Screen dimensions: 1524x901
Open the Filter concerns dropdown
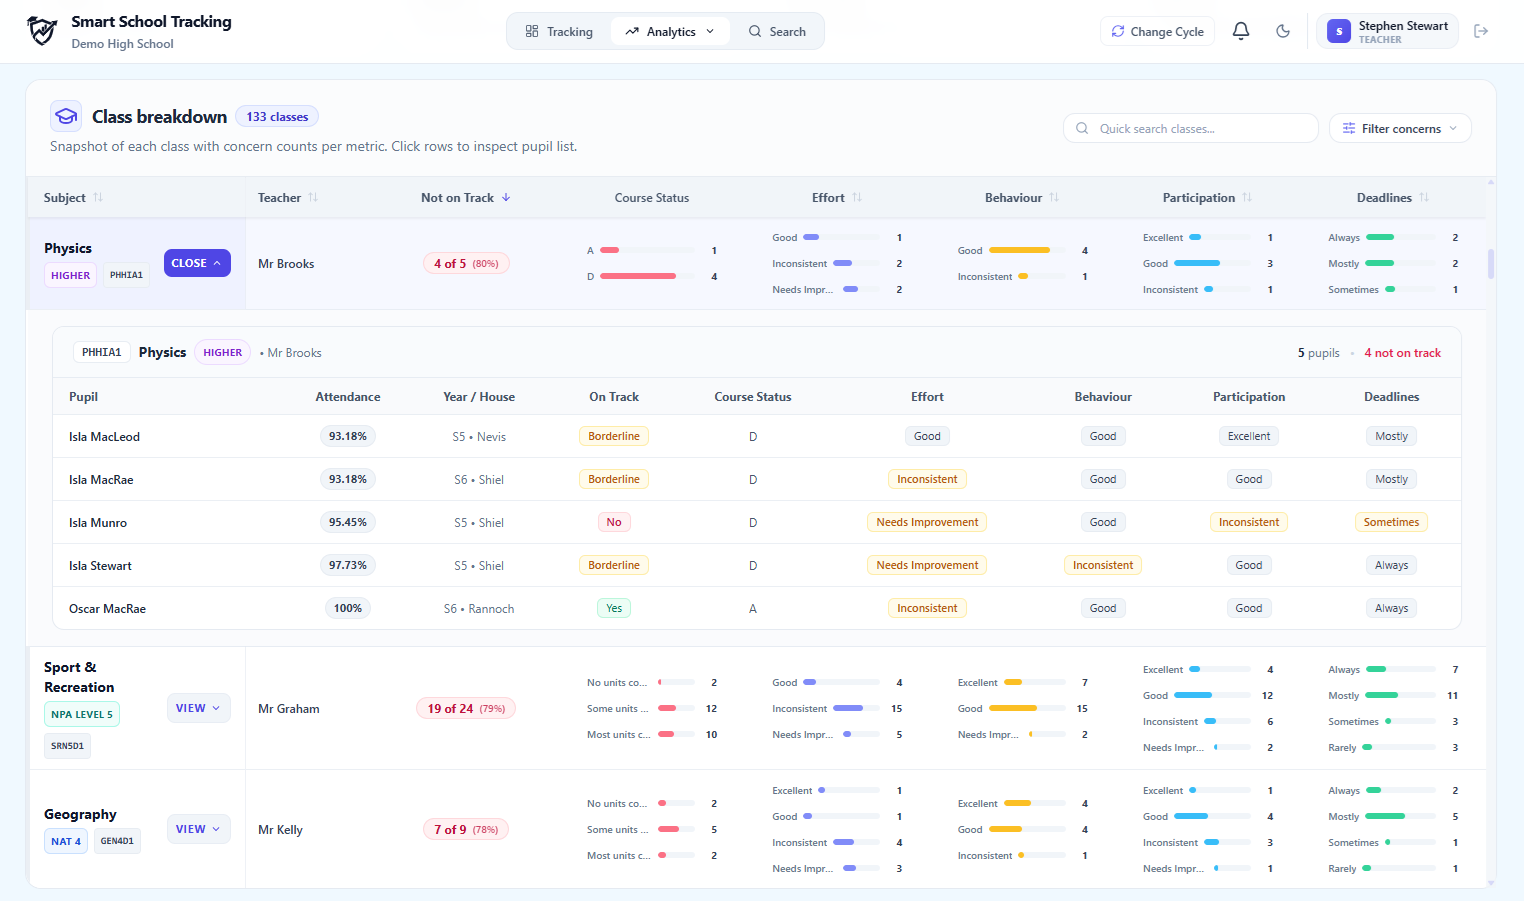(1400, 128)
